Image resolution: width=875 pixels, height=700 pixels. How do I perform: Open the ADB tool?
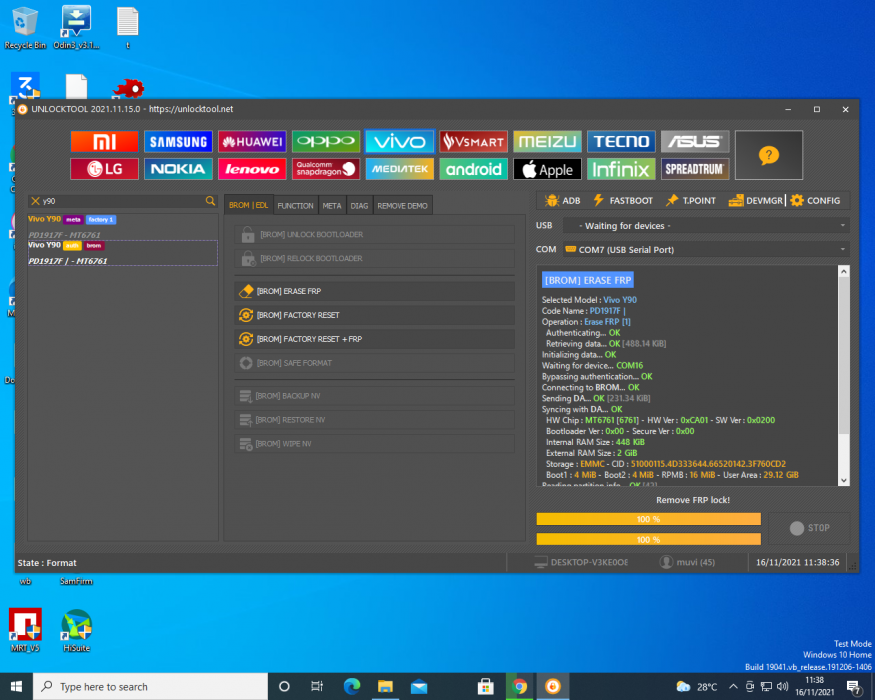562,200
